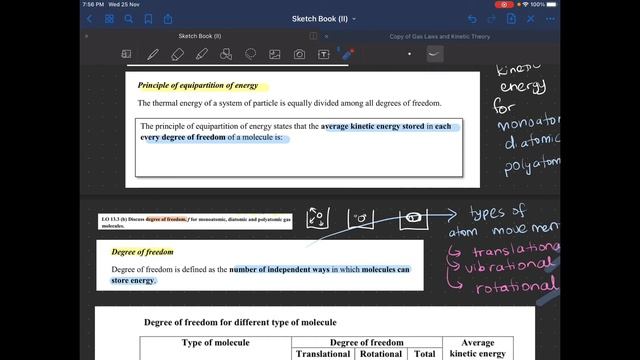Tap the 'Translational' table column header
The width and height of the screenshot is (640, 360).
(323, 354)
